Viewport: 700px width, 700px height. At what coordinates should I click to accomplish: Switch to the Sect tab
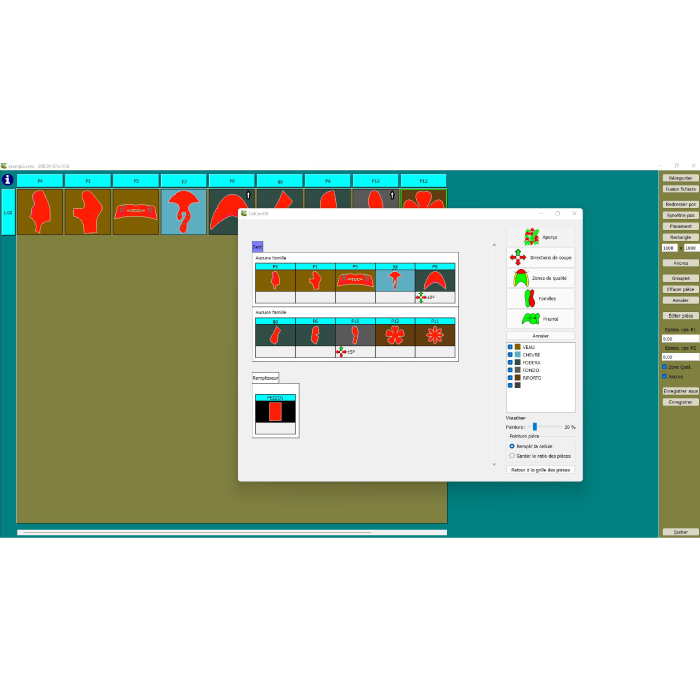(x=258, y=246)
